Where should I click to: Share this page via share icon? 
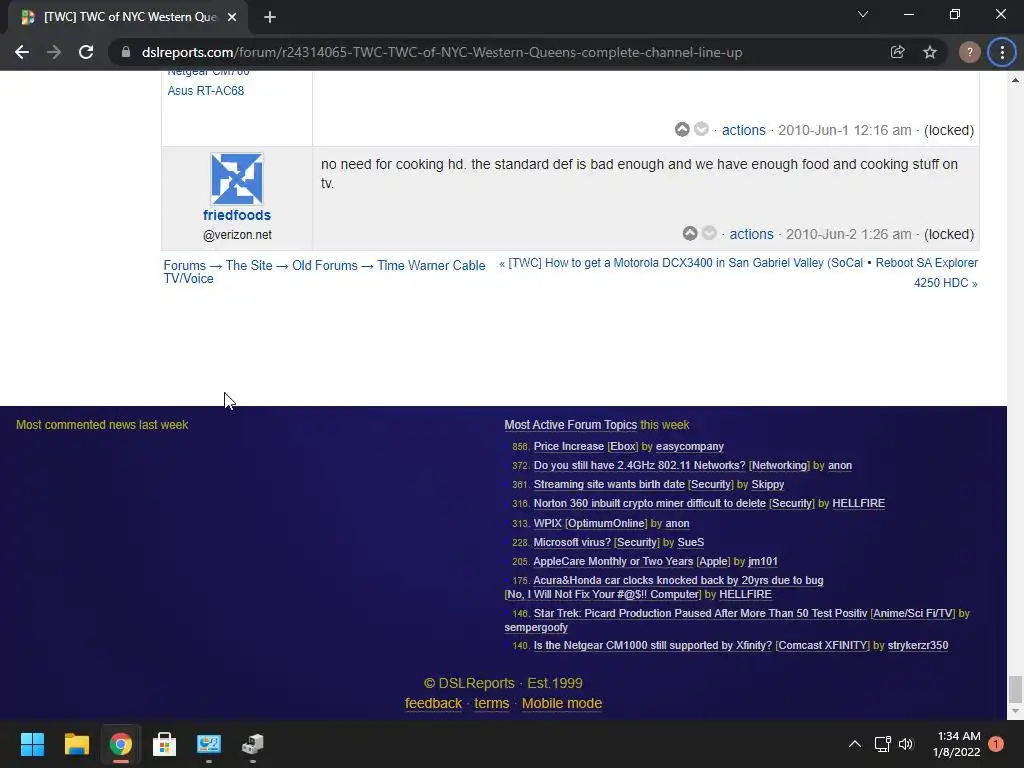point(898,52)
